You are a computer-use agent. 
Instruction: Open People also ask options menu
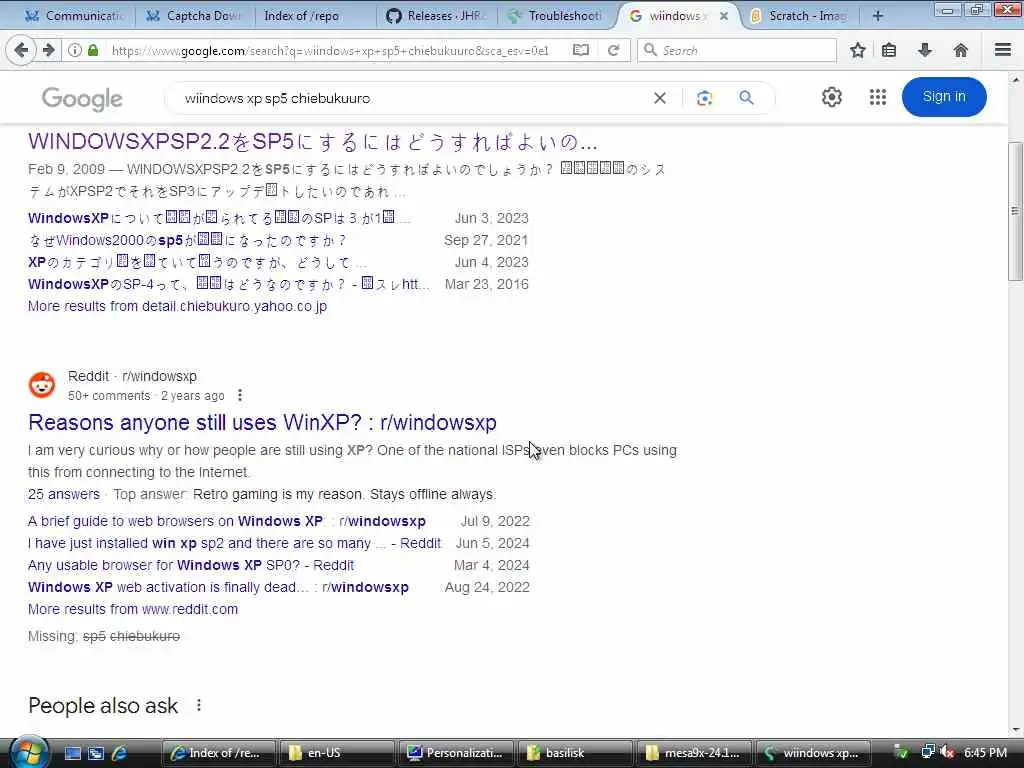(x=199, y=705)
